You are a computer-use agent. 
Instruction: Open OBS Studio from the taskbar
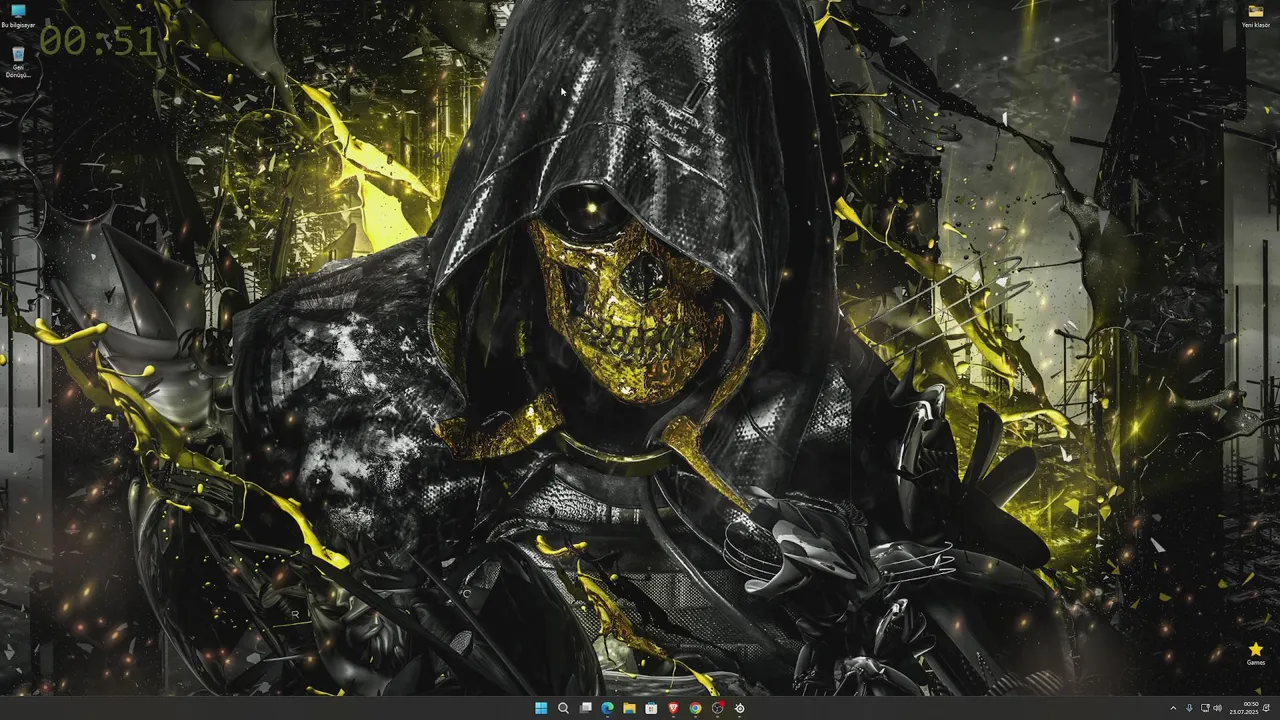coord(717,708)
